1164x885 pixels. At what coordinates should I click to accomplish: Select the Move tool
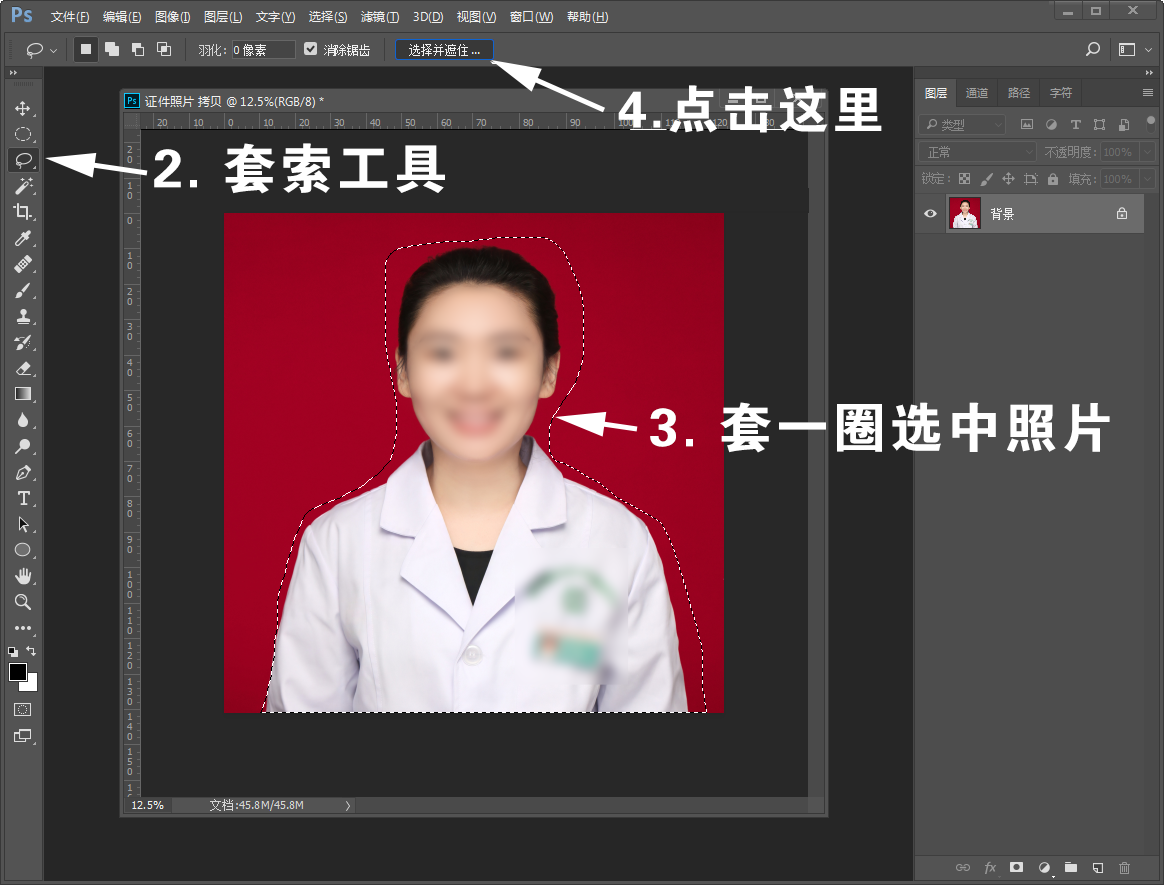[22, 108]
